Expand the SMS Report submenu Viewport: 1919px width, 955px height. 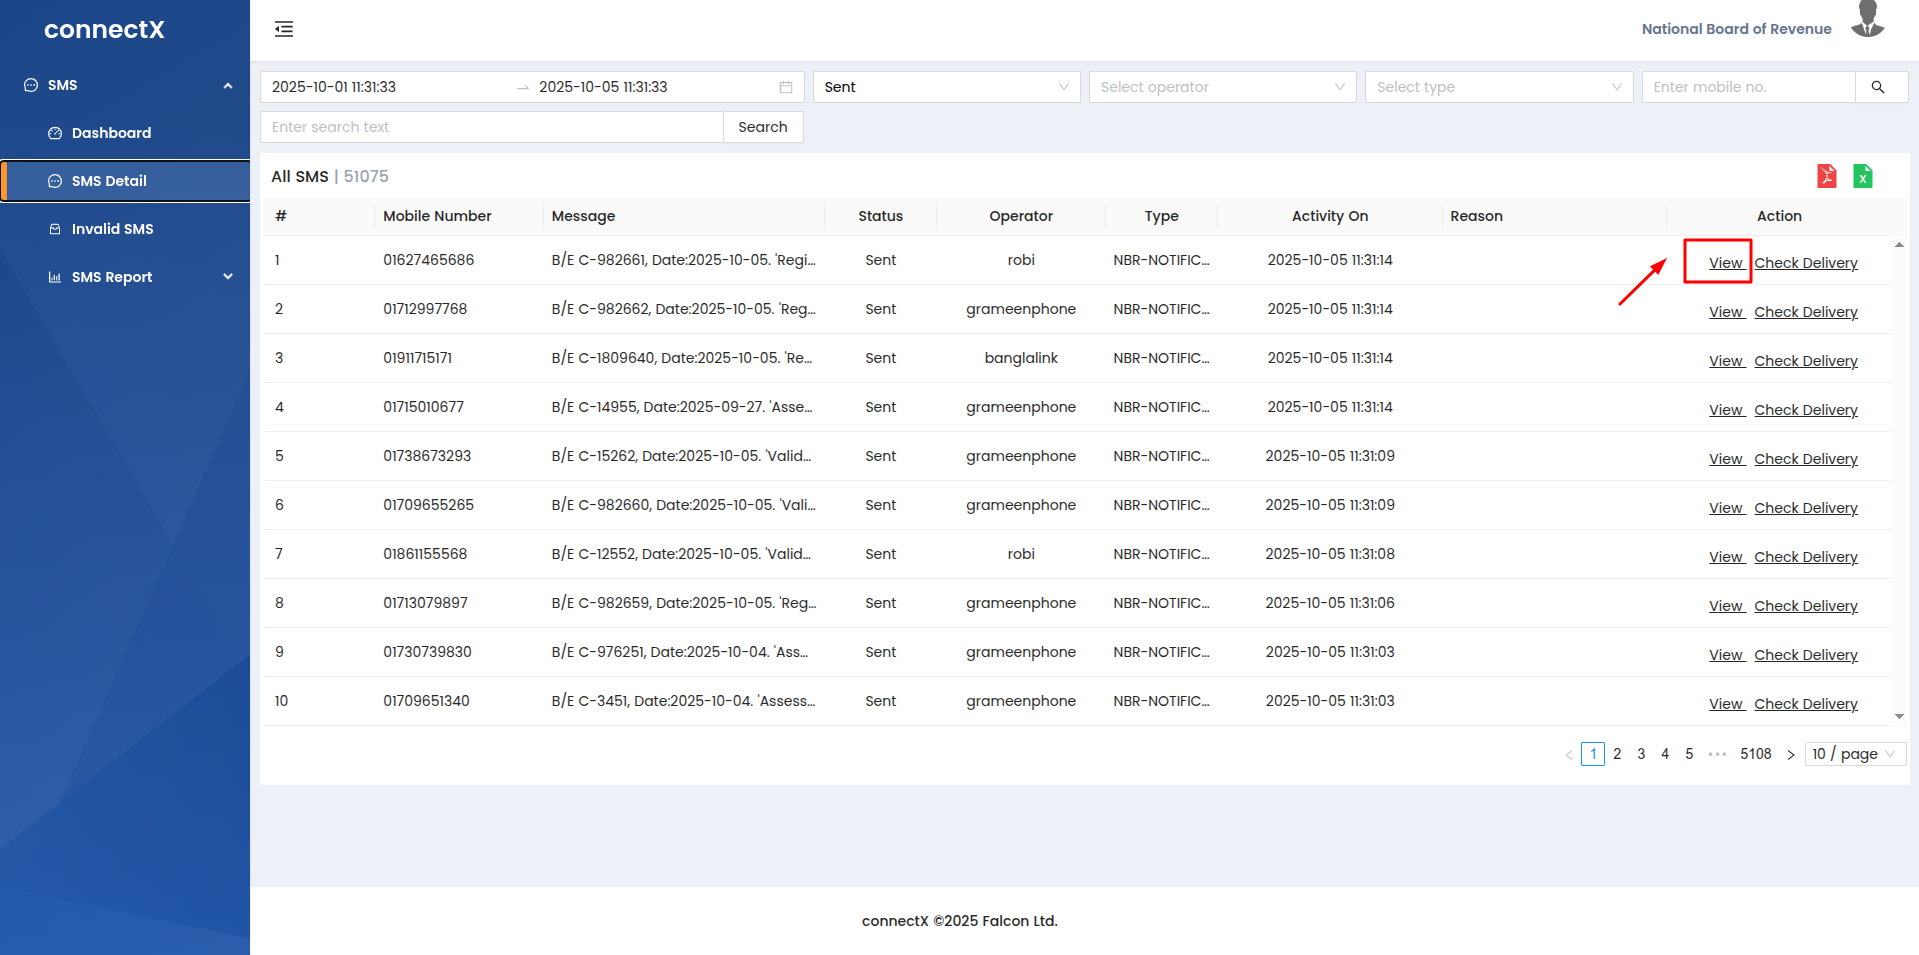tap(227, 277)
